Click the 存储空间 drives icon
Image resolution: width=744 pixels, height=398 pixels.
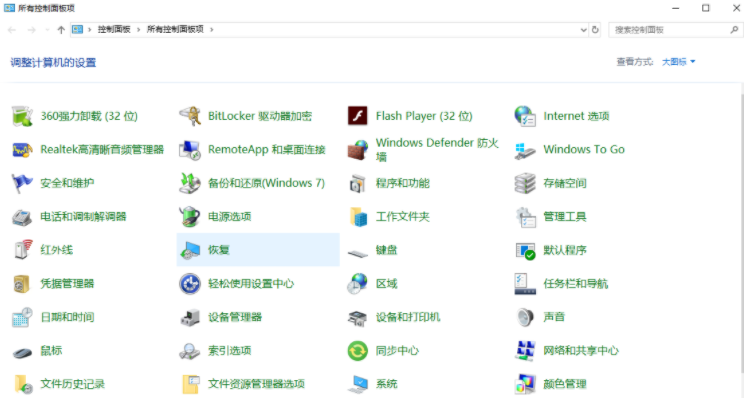click(525, 184)
